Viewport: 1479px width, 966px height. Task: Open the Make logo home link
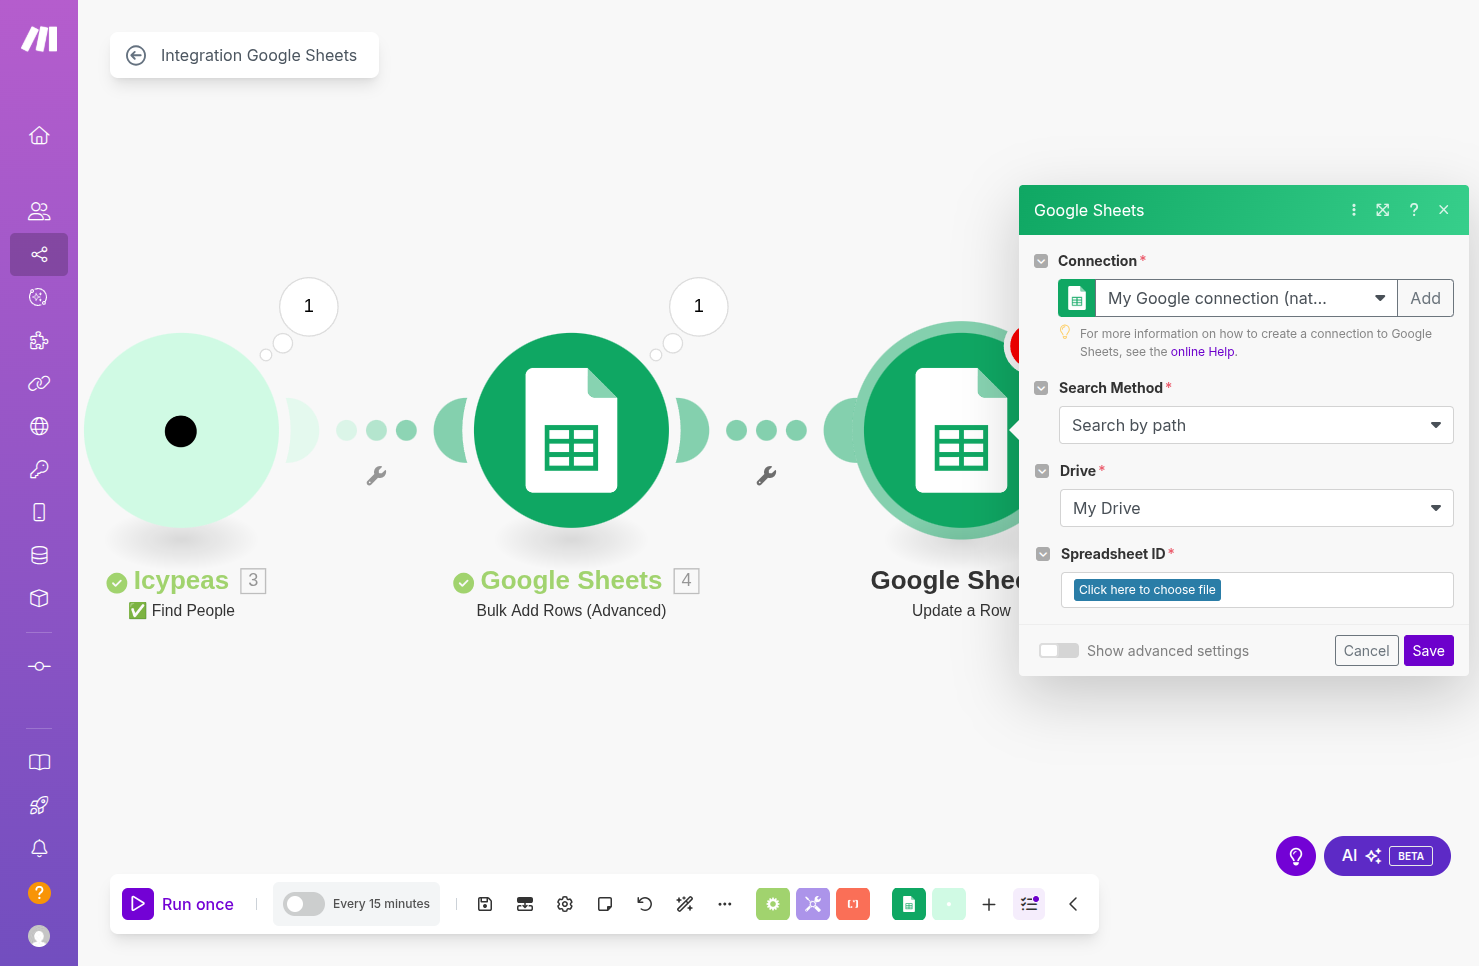[x=39, y=39]
